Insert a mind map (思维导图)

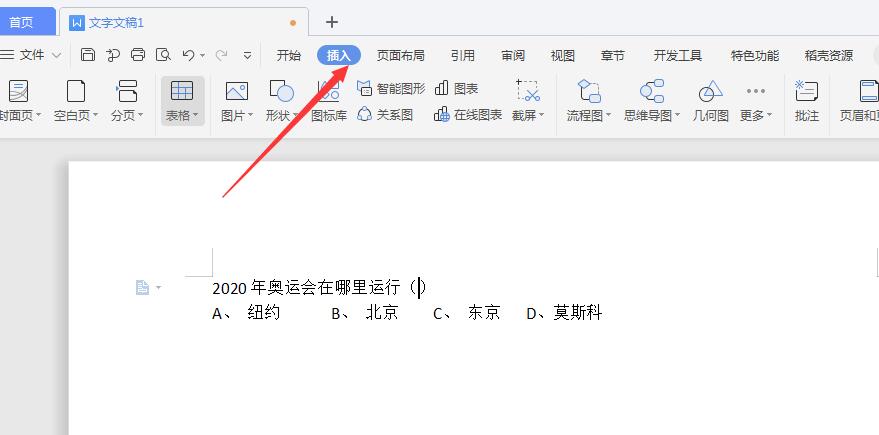(652, 100)
